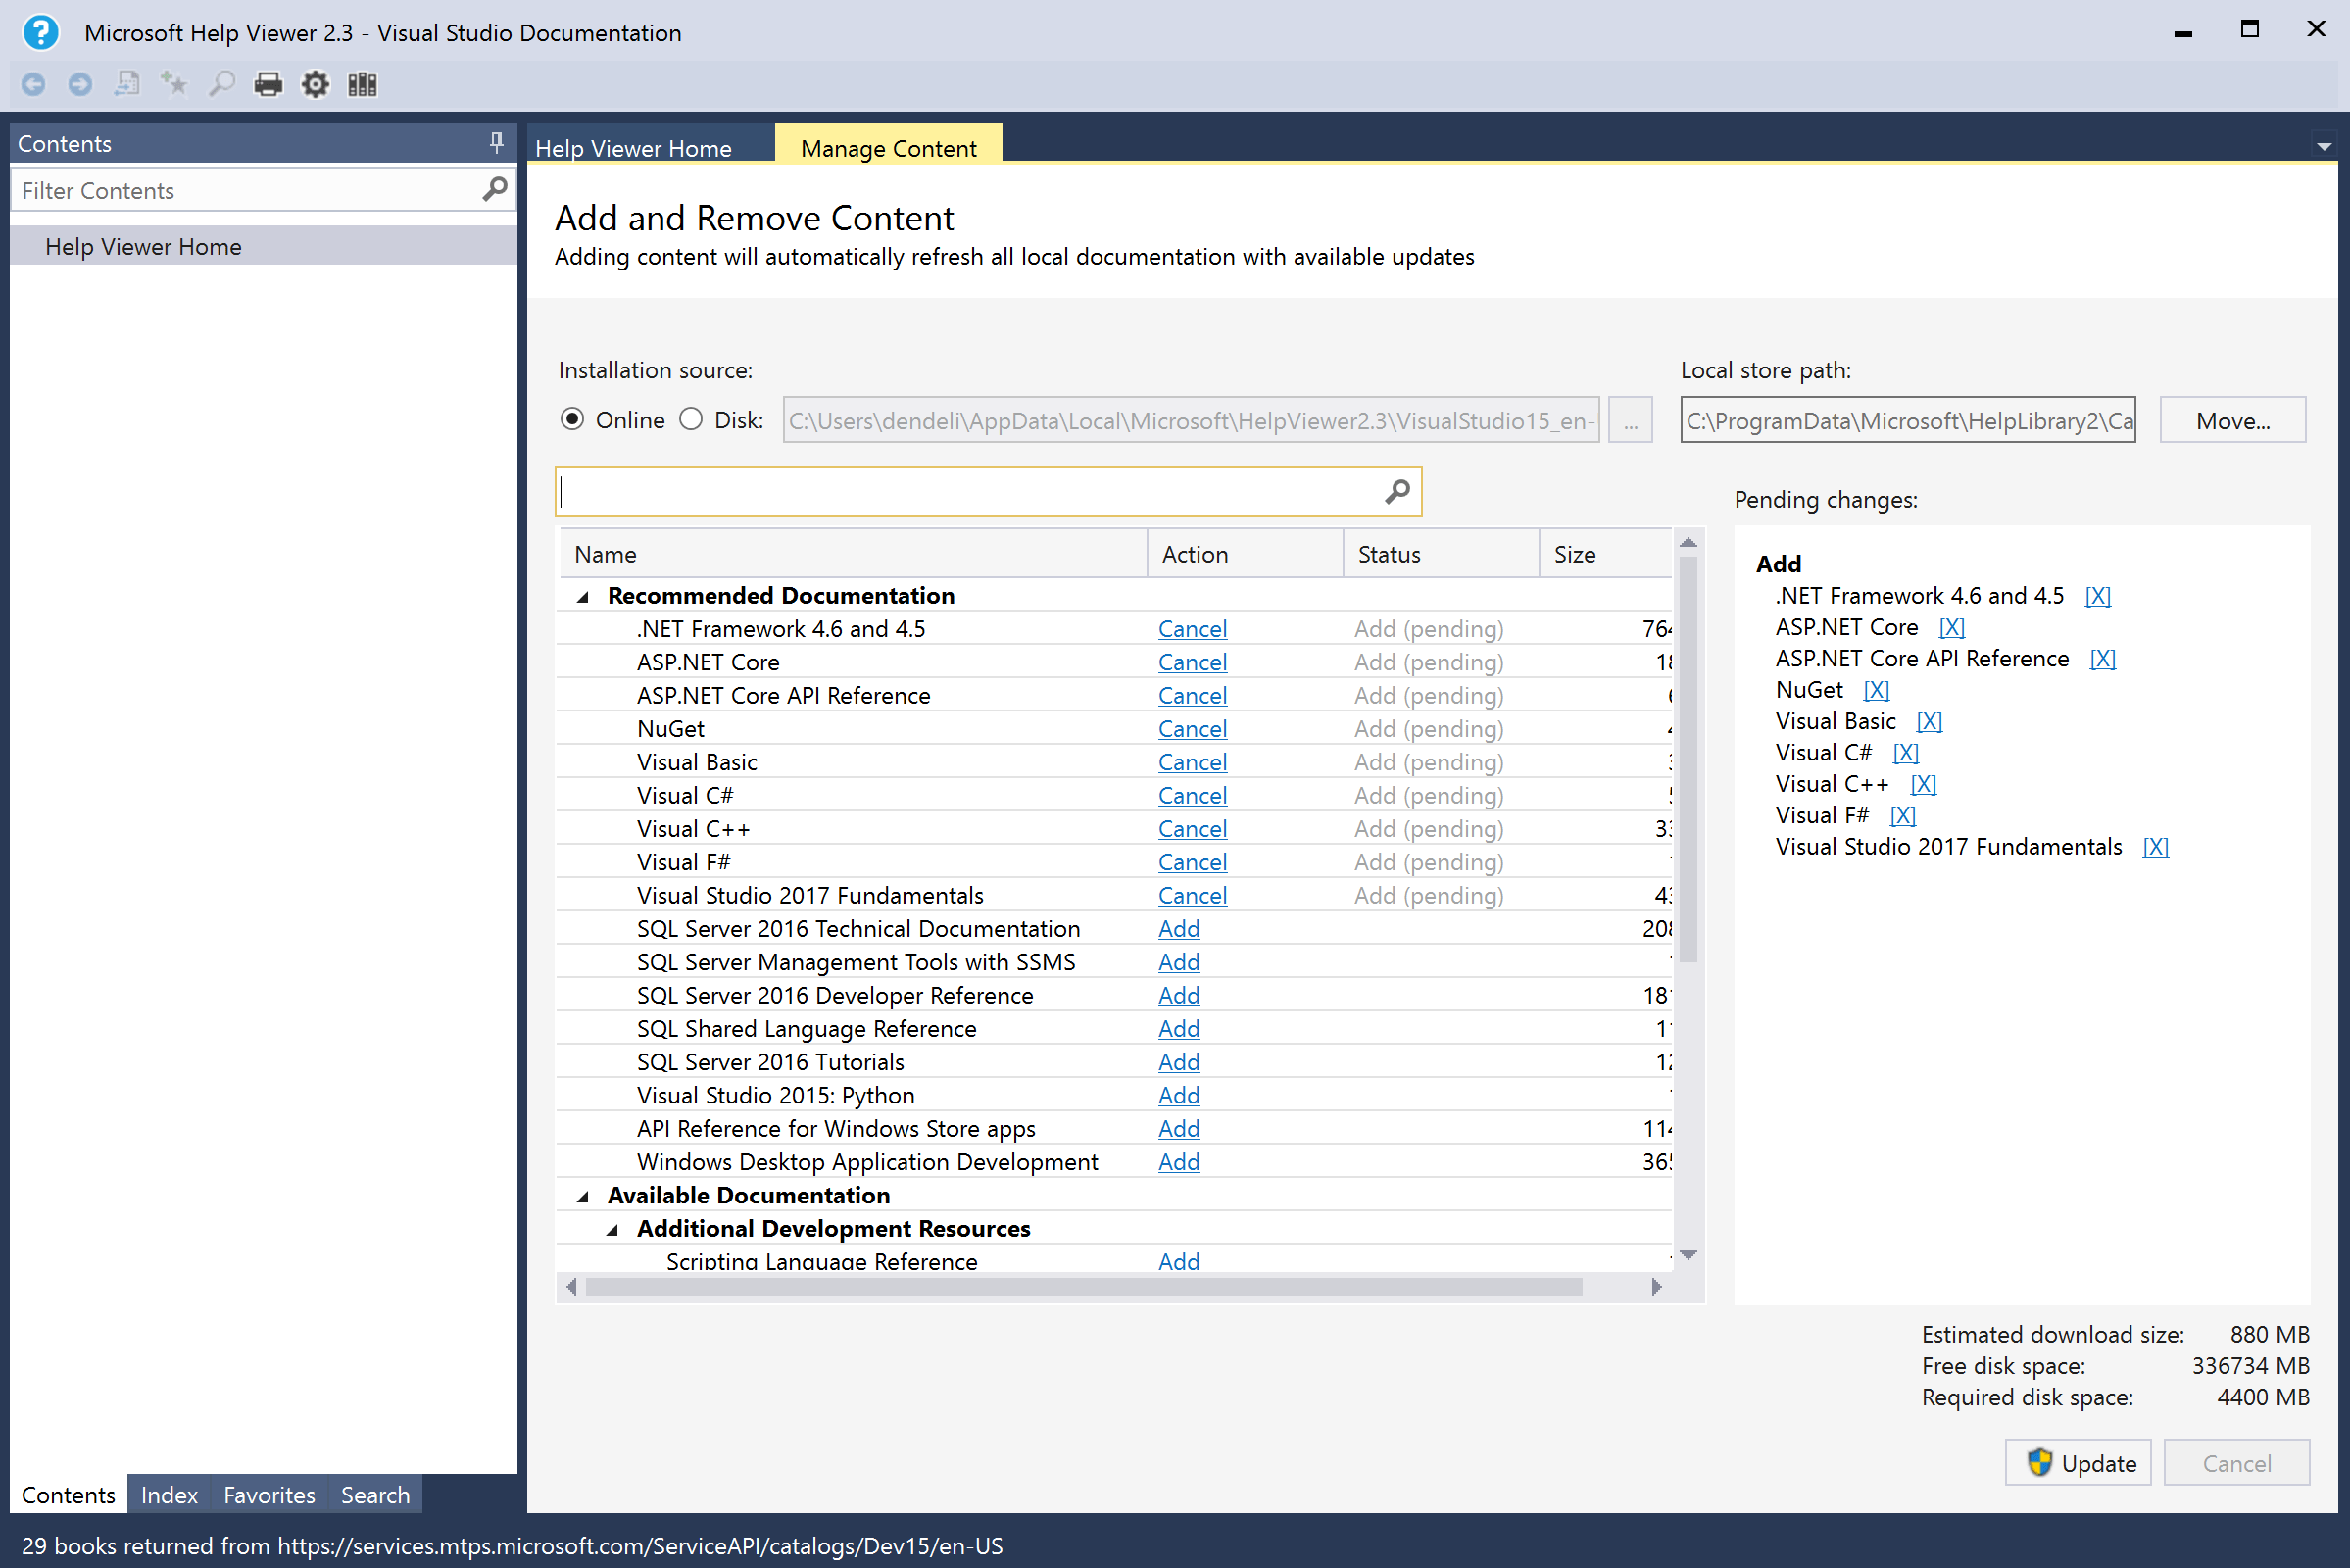Open the Find tool
This screenshot has width=2350, height=1568.
(222, 84)
